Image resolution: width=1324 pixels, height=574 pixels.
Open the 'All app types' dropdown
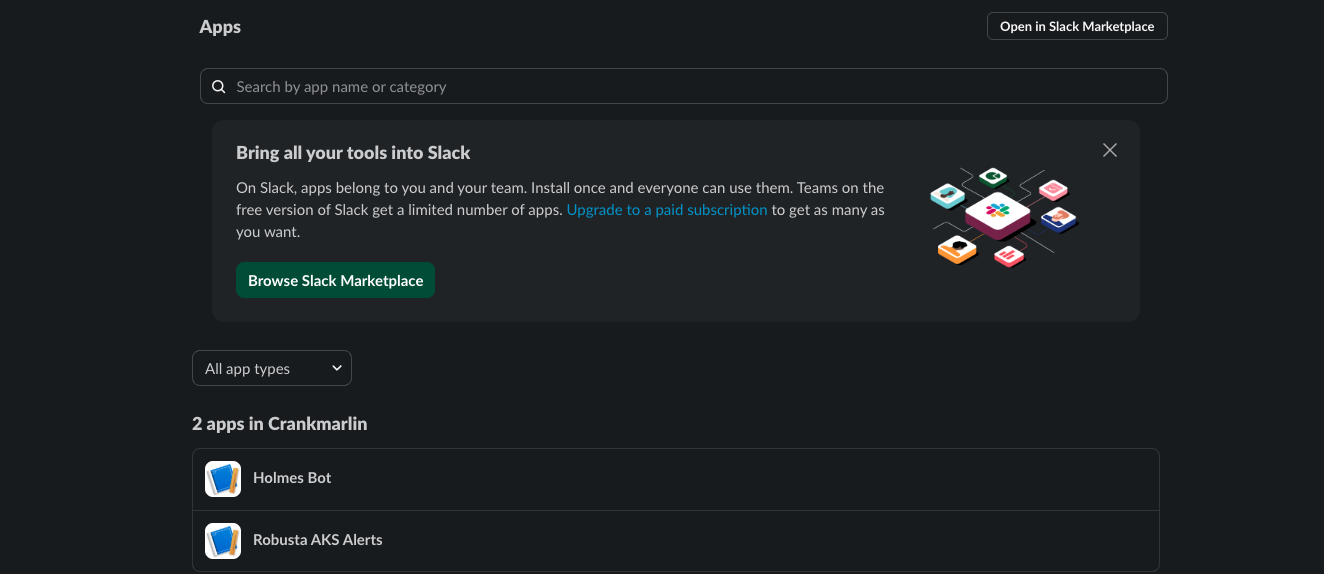(271, 368)
